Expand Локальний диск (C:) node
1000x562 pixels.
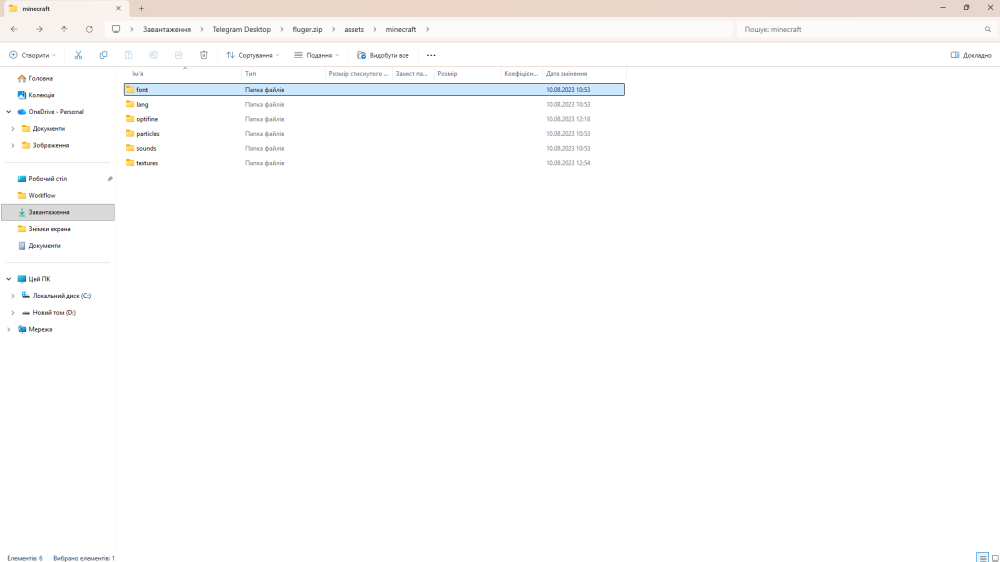[13, 296]
